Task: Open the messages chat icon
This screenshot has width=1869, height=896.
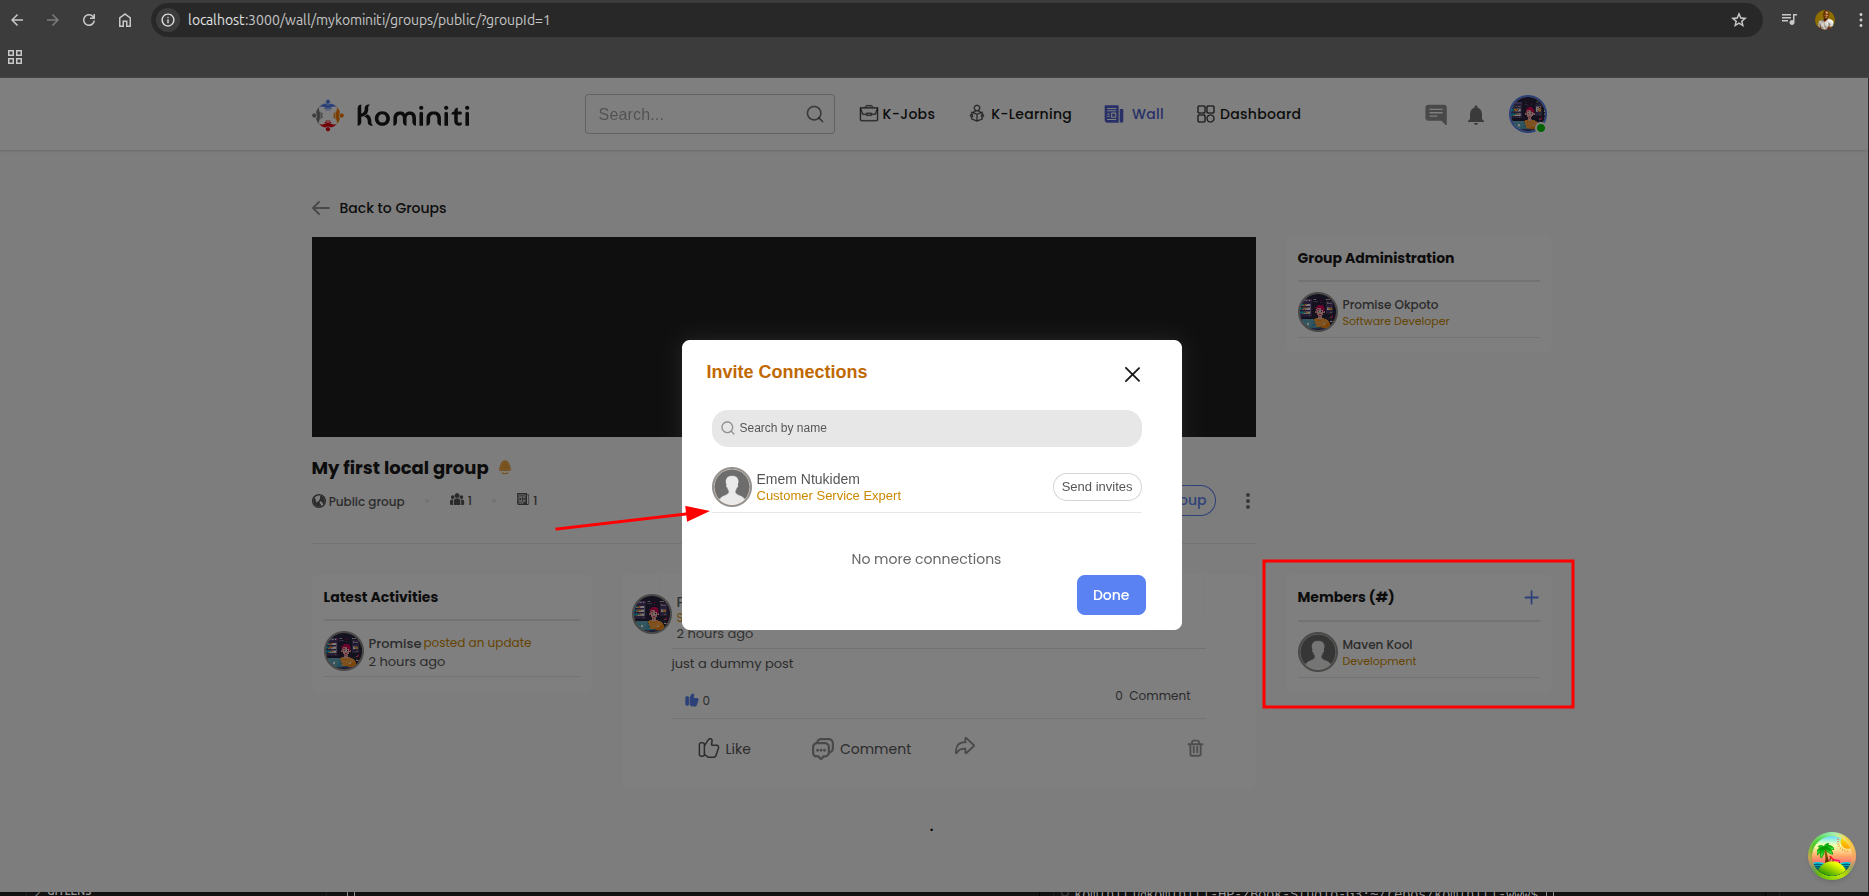Action: click(x=1435, y=115)
